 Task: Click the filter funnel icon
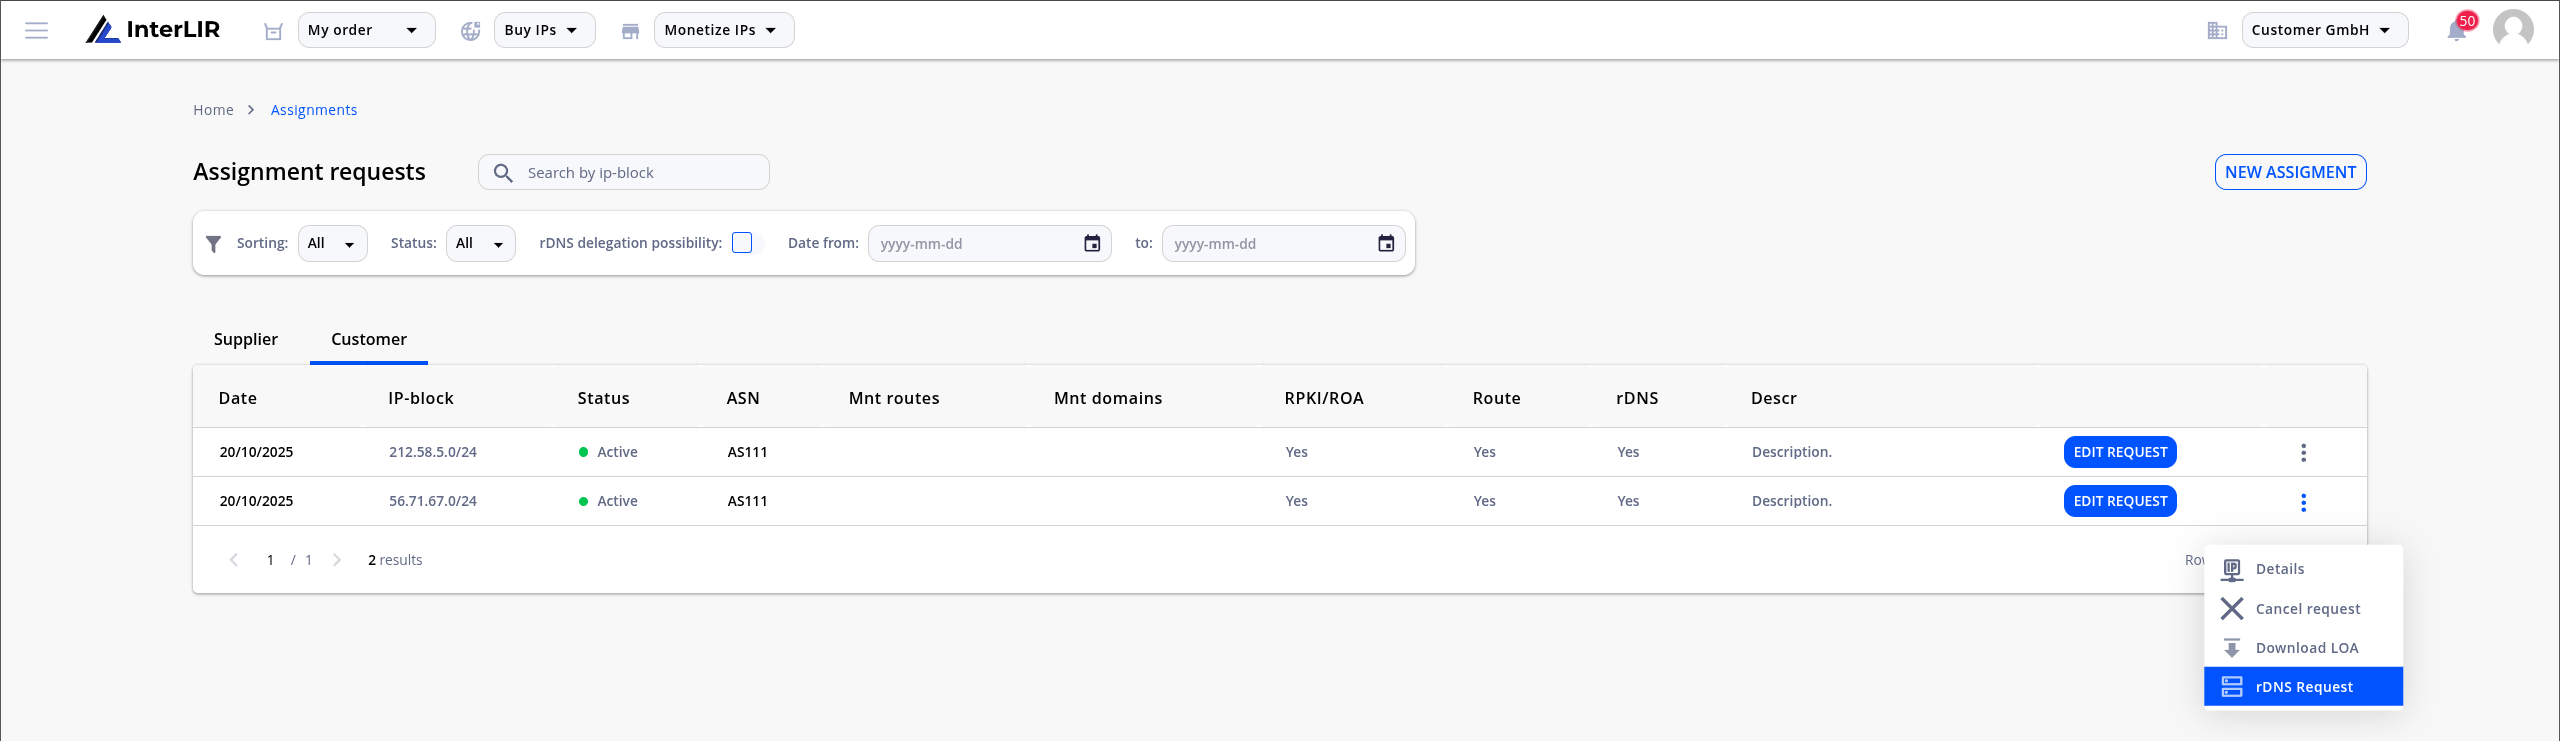(x=213, y=243)
